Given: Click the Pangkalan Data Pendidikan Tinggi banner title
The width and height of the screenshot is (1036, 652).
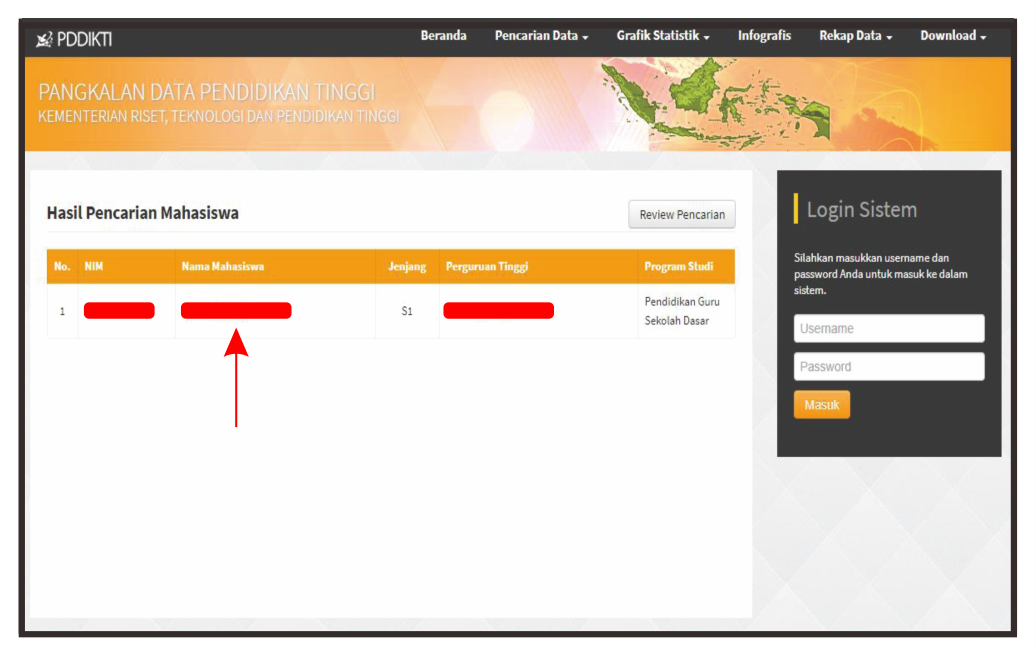Looking at the screenshot, I should tap(207, 92).
